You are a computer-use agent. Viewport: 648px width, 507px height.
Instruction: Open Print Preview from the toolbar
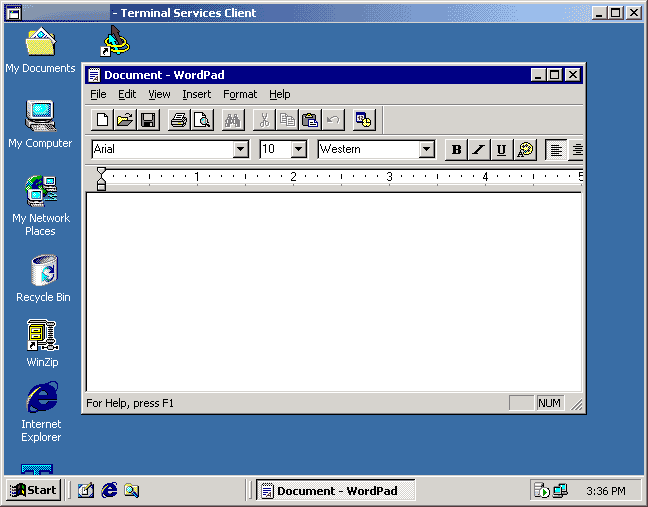(202, 120)
